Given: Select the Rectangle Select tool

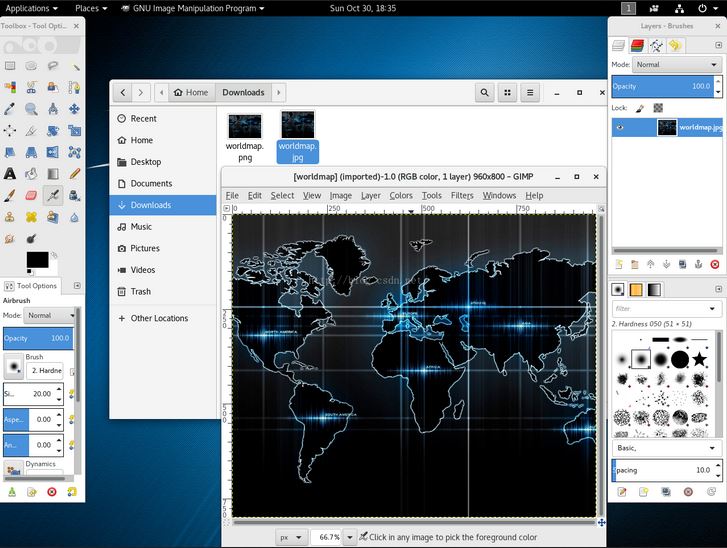Looking at the screenshot, I should (10, 66).
